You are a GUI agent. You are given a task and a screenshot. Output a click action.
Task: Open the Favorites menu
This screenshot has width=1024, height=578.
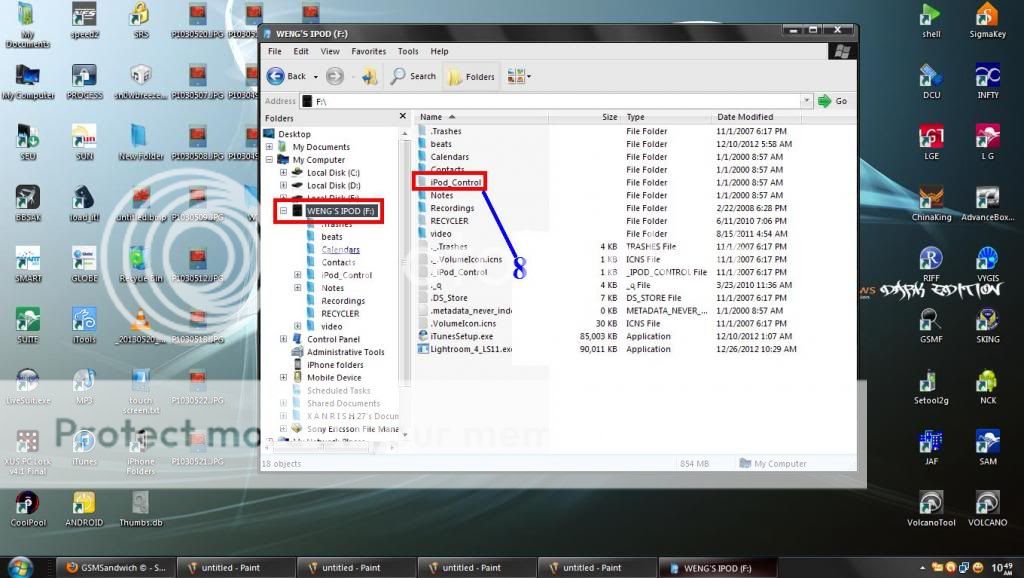click(x=368, y=51)
